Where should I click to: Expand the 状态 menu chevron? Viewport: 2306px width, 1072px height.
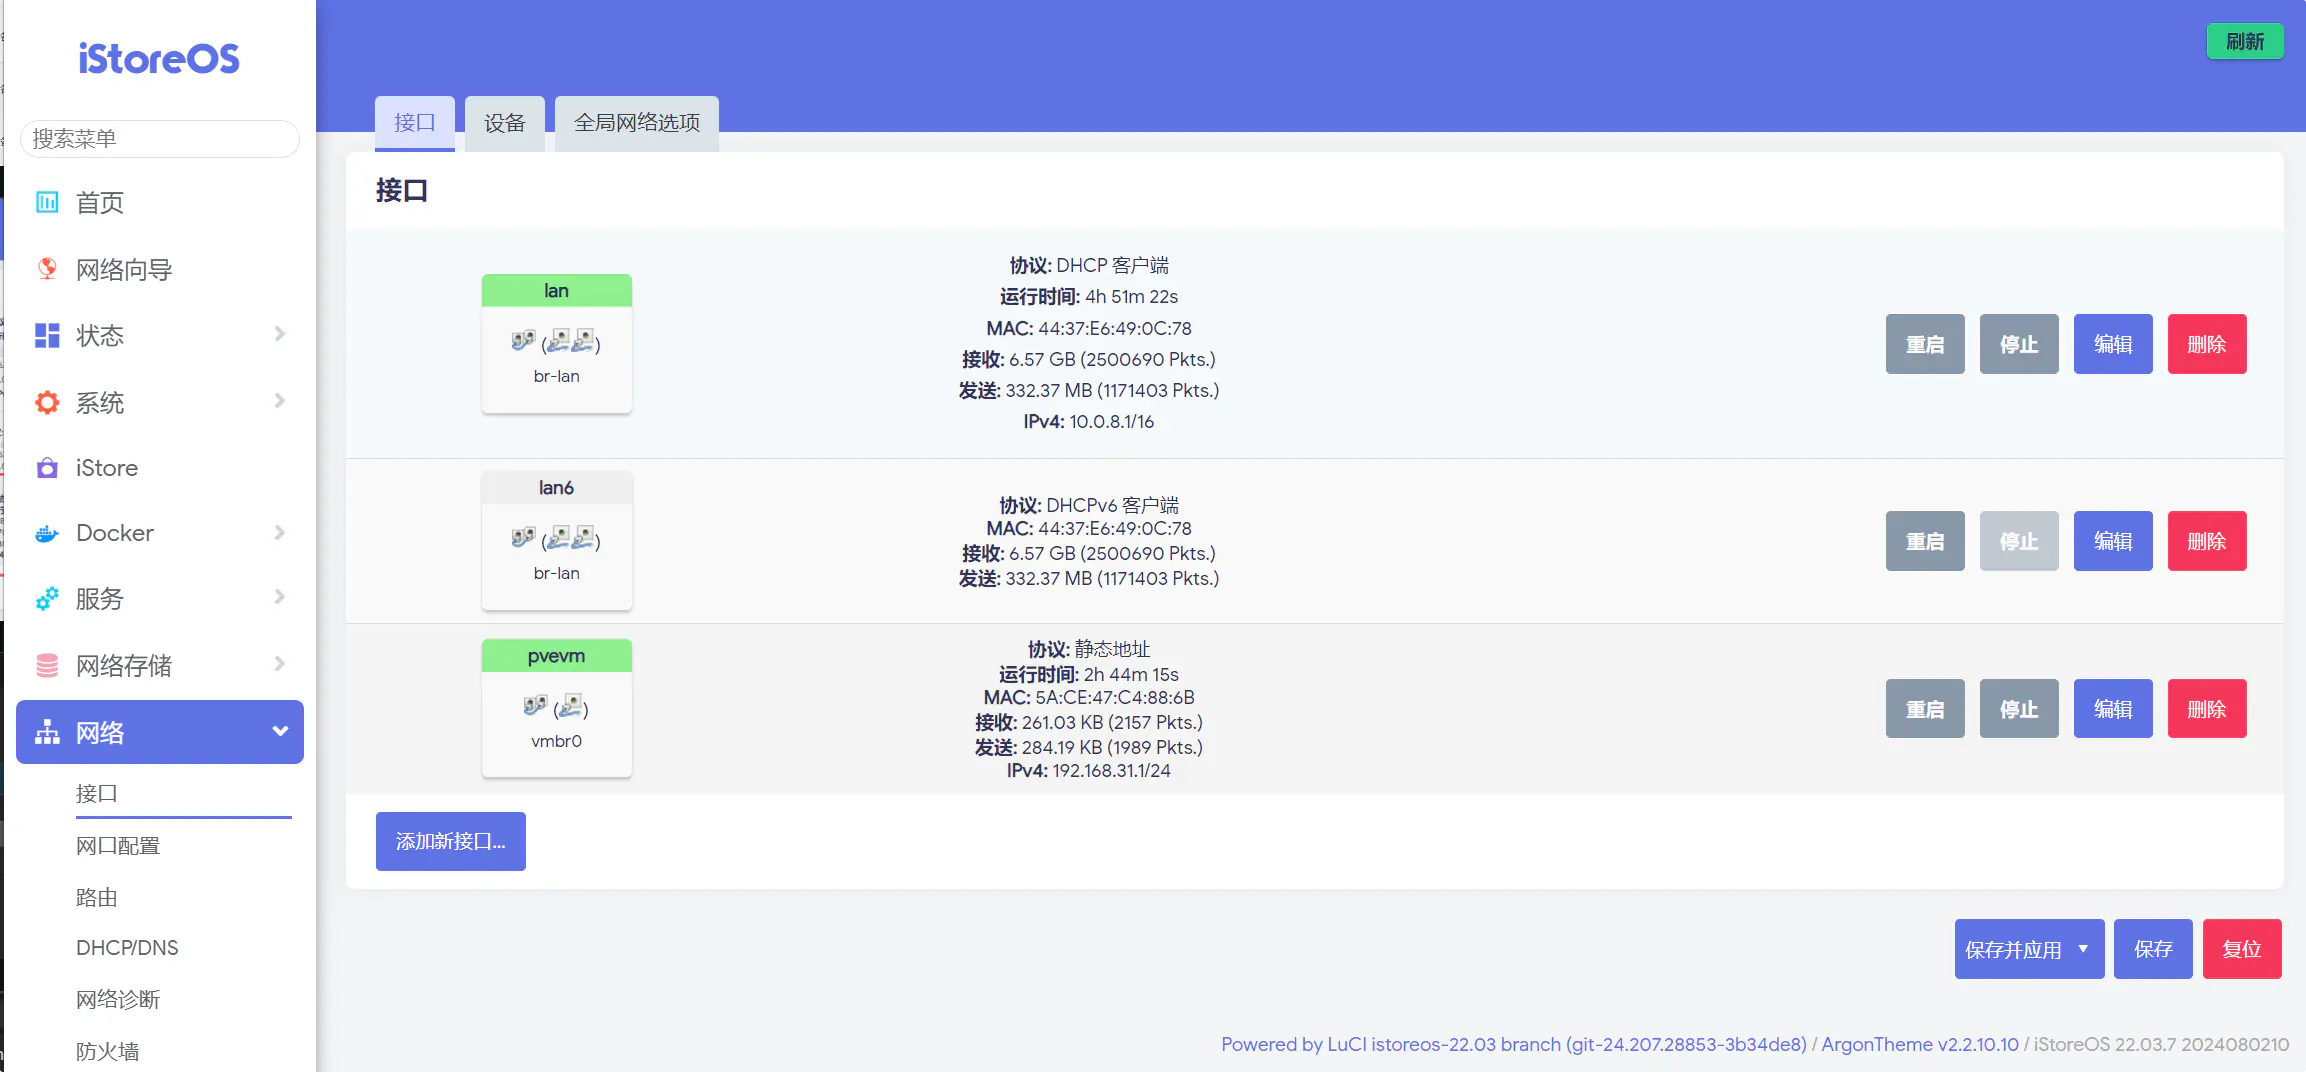[280, 334]
